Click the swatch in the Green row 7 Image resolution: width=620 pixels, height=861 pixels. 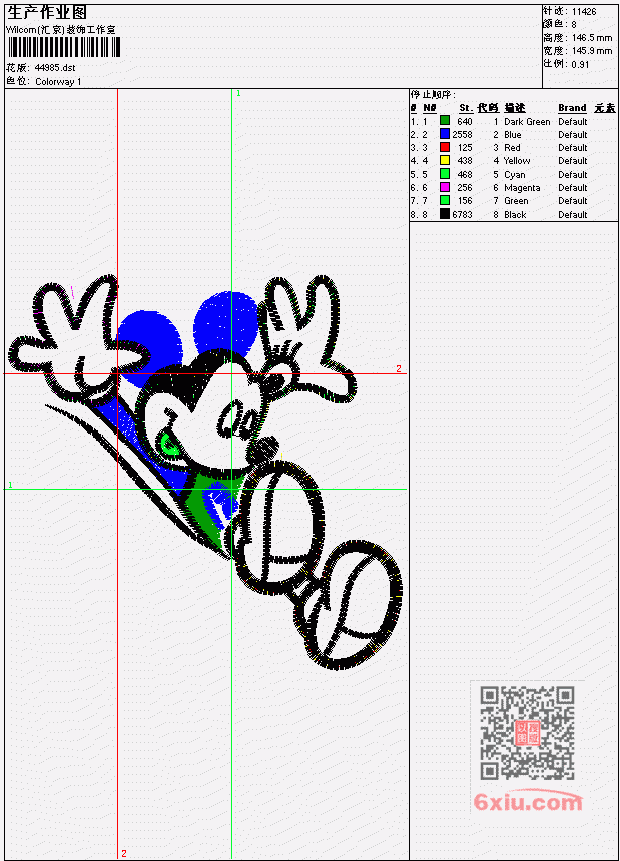click(445, 200)
